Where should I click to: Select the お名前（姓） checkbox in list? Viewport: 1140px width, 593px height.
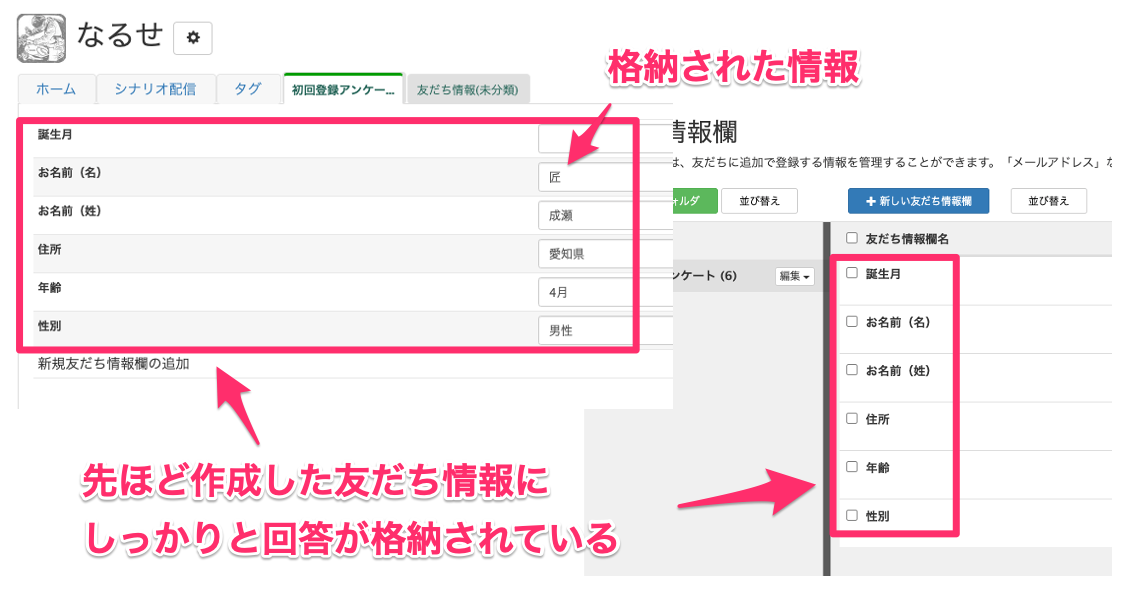(x=852, y=370)
